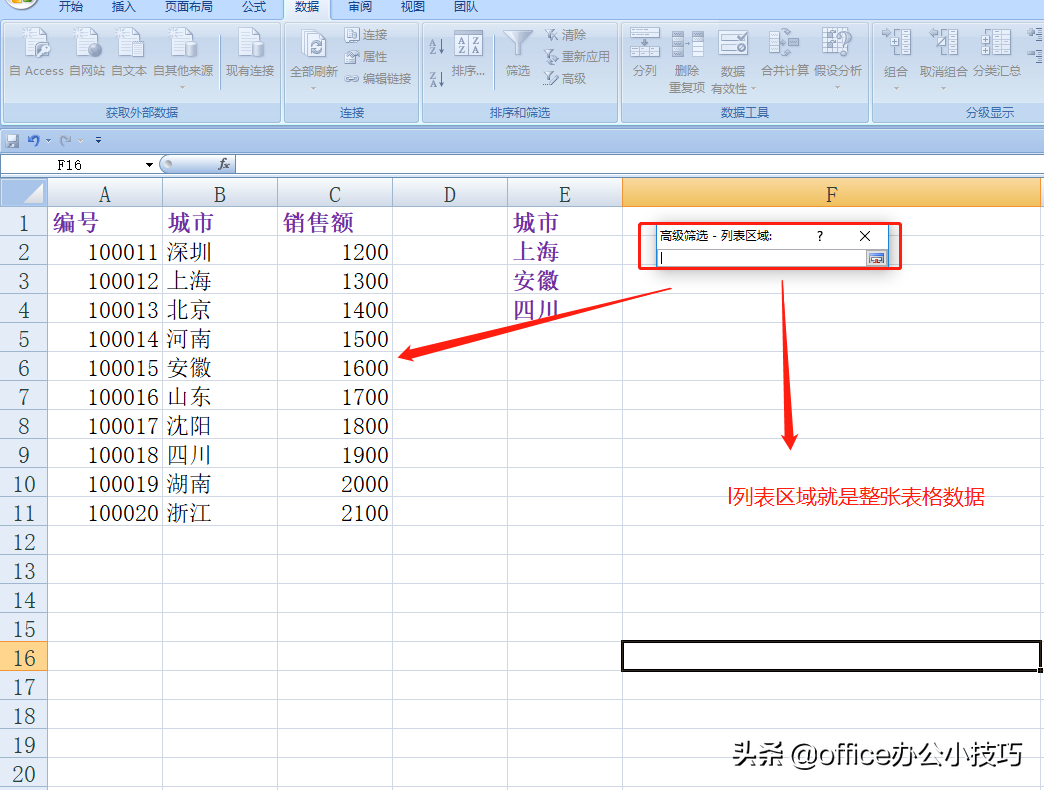
Task: Click Group (组合) icon
Action: tap(896, 44)
